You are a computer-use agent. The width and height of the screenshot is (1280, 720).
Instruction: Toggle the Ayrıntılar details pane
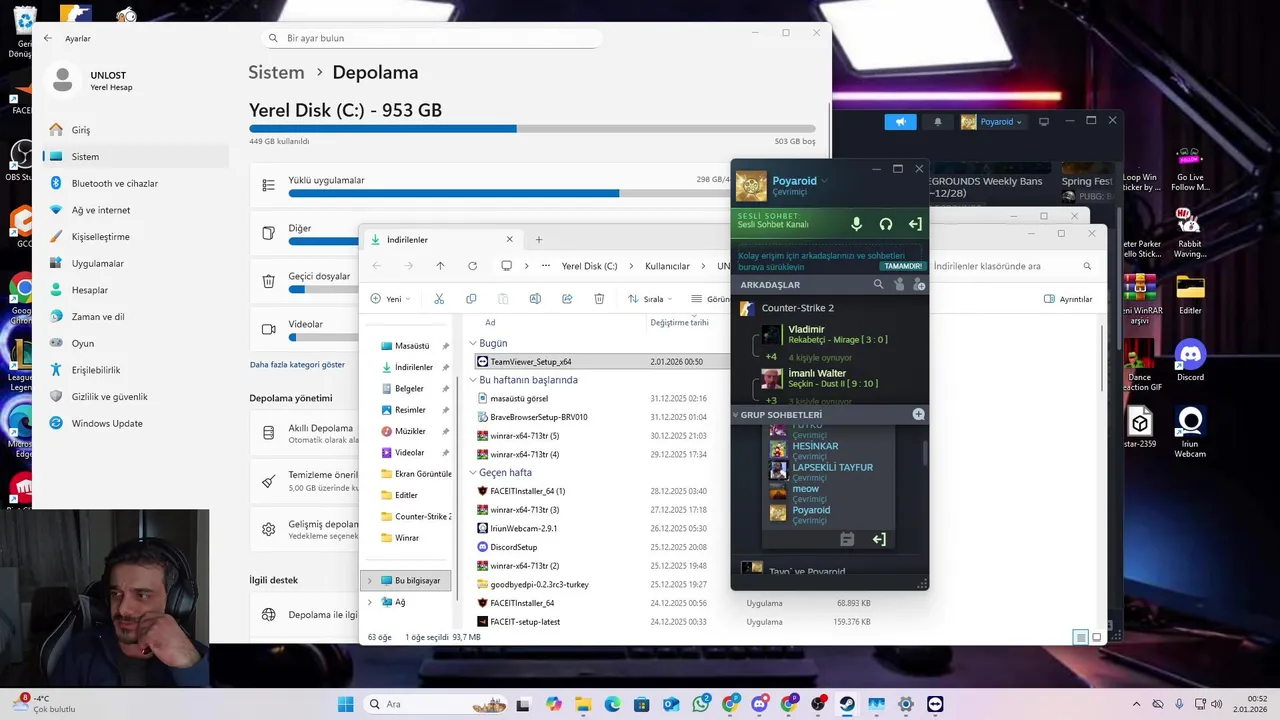click(x=1068, y=299)
